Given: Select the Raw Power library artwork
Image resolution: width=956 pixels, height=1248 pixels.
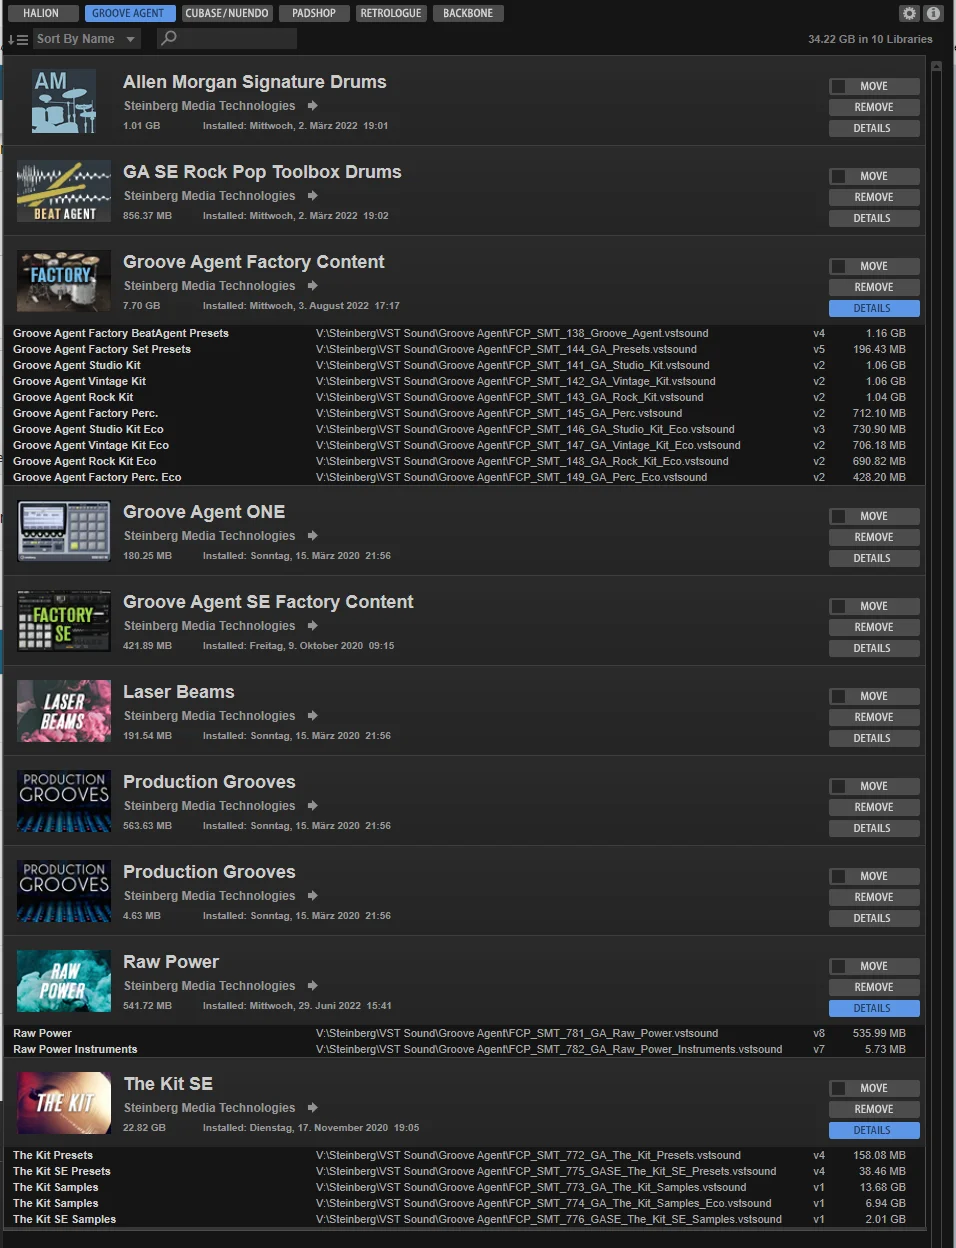Looking at the screenshot, I should 64,981.
